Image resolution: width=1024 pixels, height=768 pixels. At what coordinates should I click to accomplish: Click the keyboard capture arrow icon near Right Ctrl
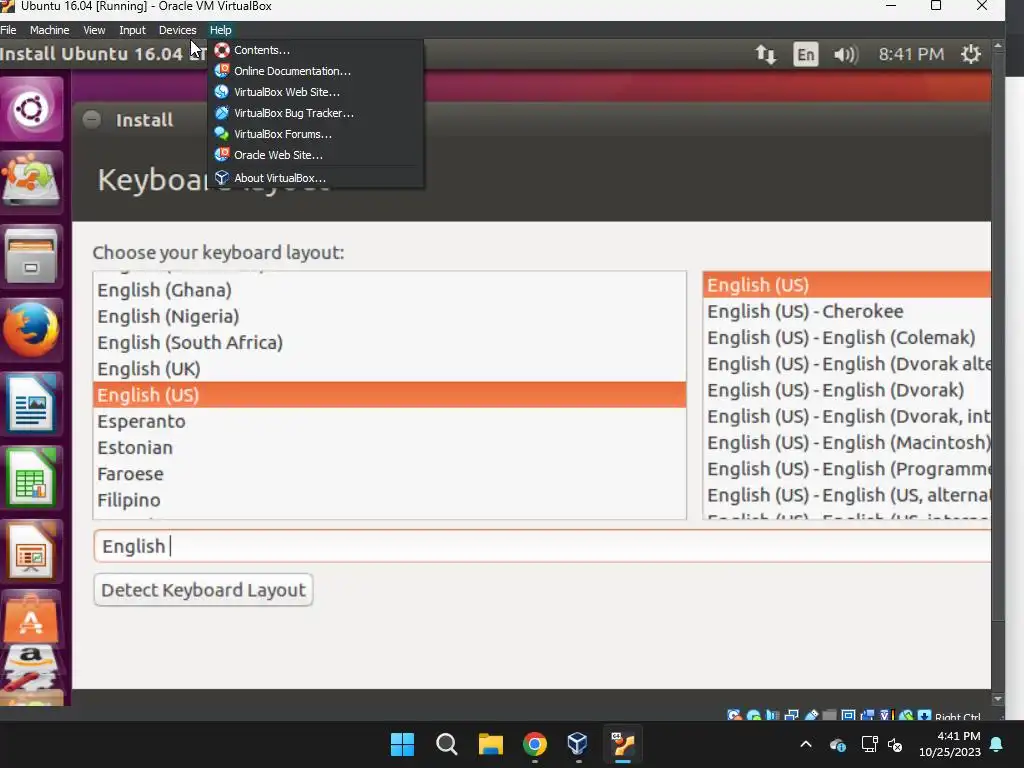[924, 716]
